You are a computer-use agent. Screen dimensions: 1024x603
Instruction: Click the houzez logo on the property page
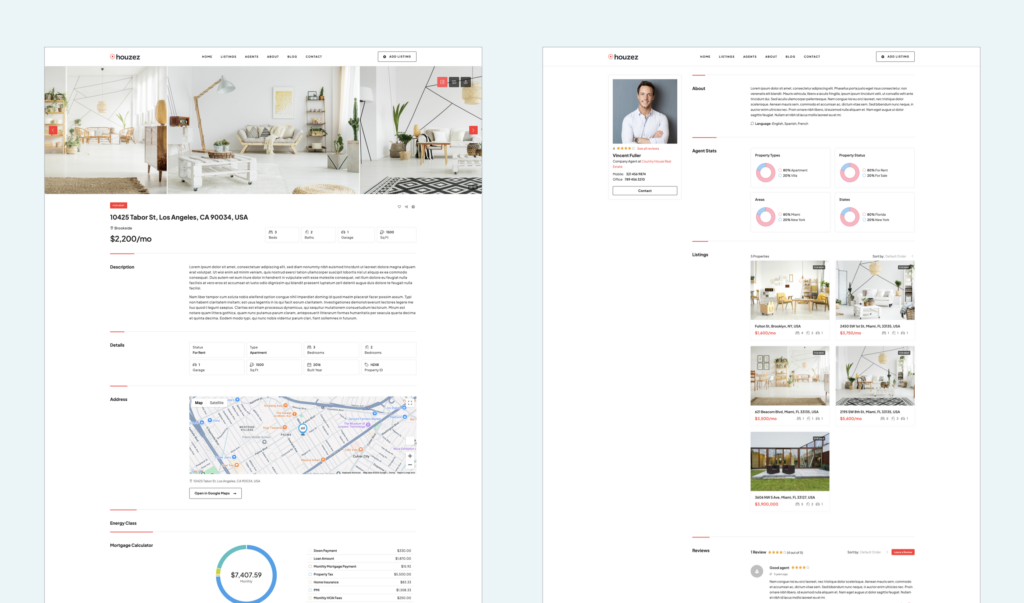point(127,57)
